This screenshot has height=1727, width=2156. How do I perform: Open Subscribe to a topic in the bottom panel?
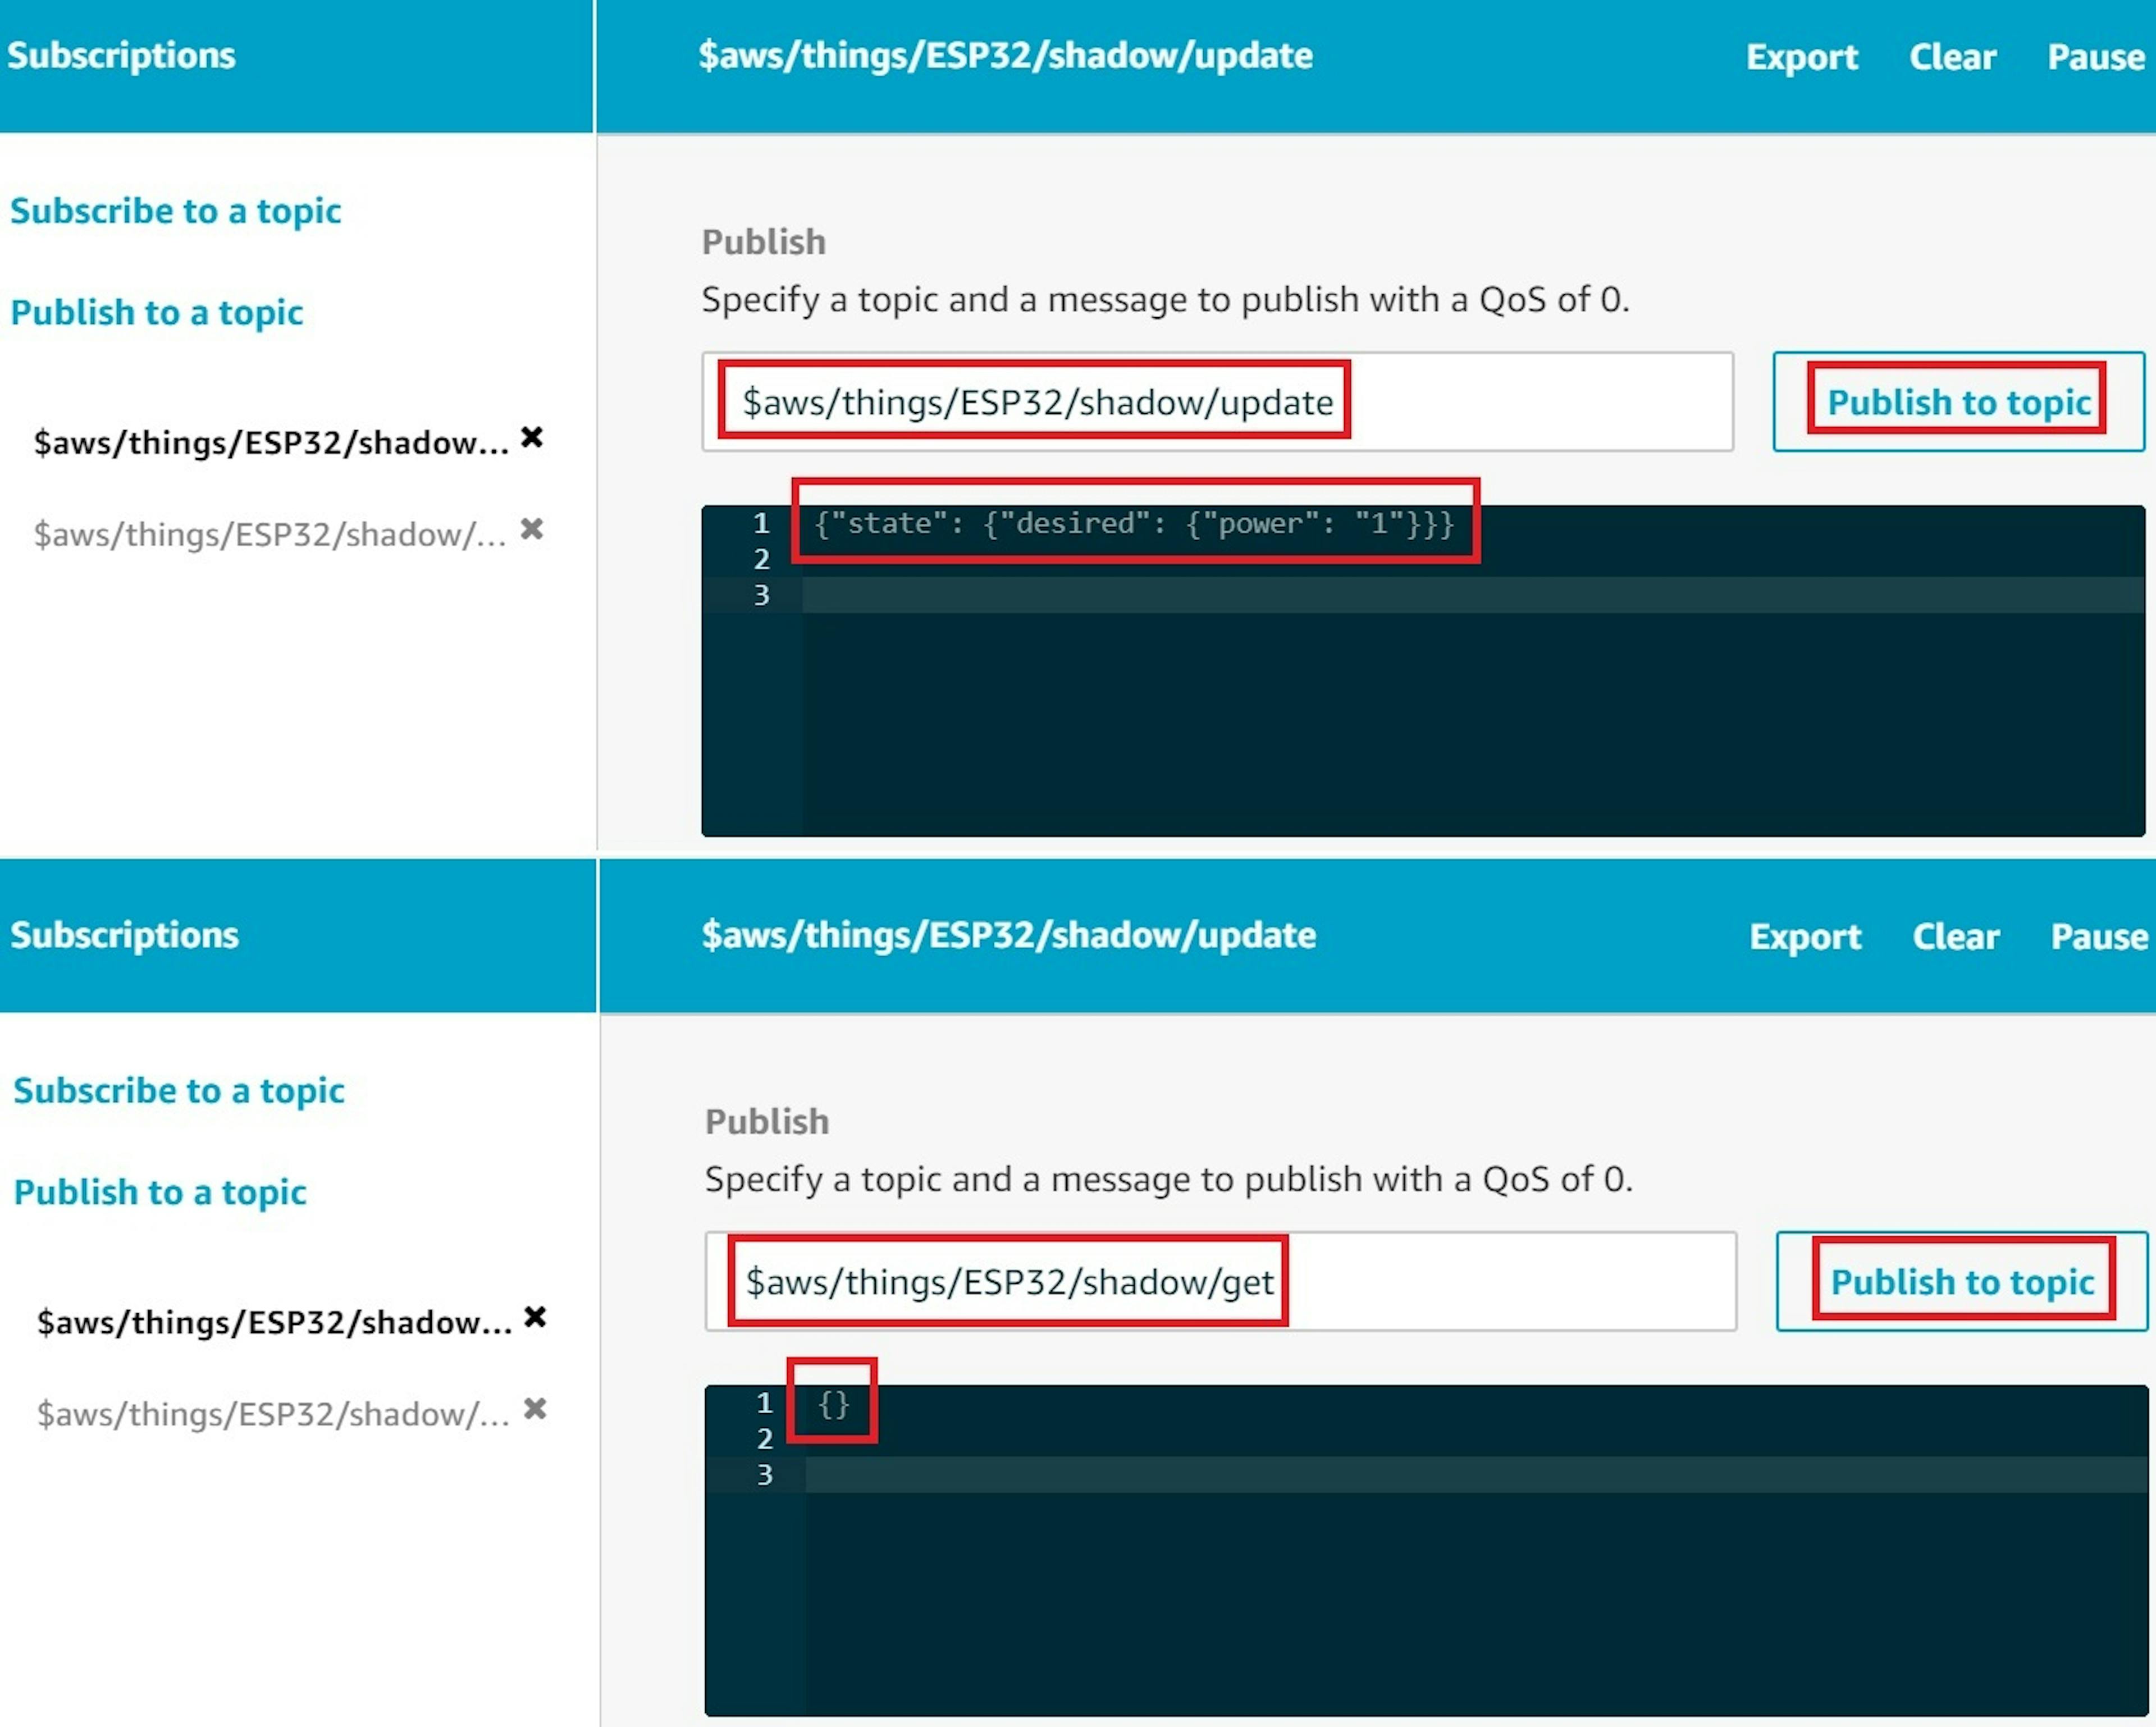pyautogui.click(x=179, y=1091)
